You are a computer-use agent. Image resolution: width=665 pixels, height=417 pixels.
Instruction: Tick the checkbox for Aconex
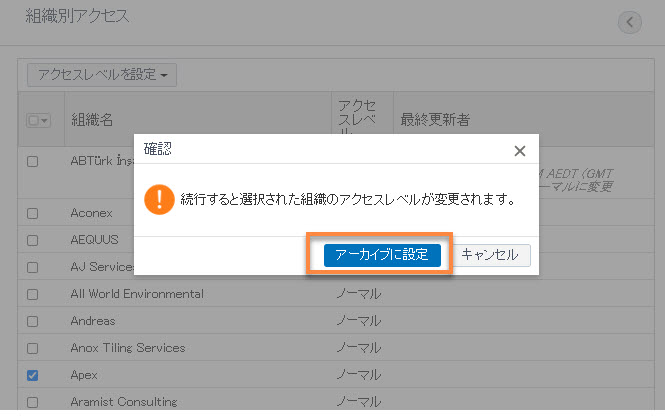33,213
